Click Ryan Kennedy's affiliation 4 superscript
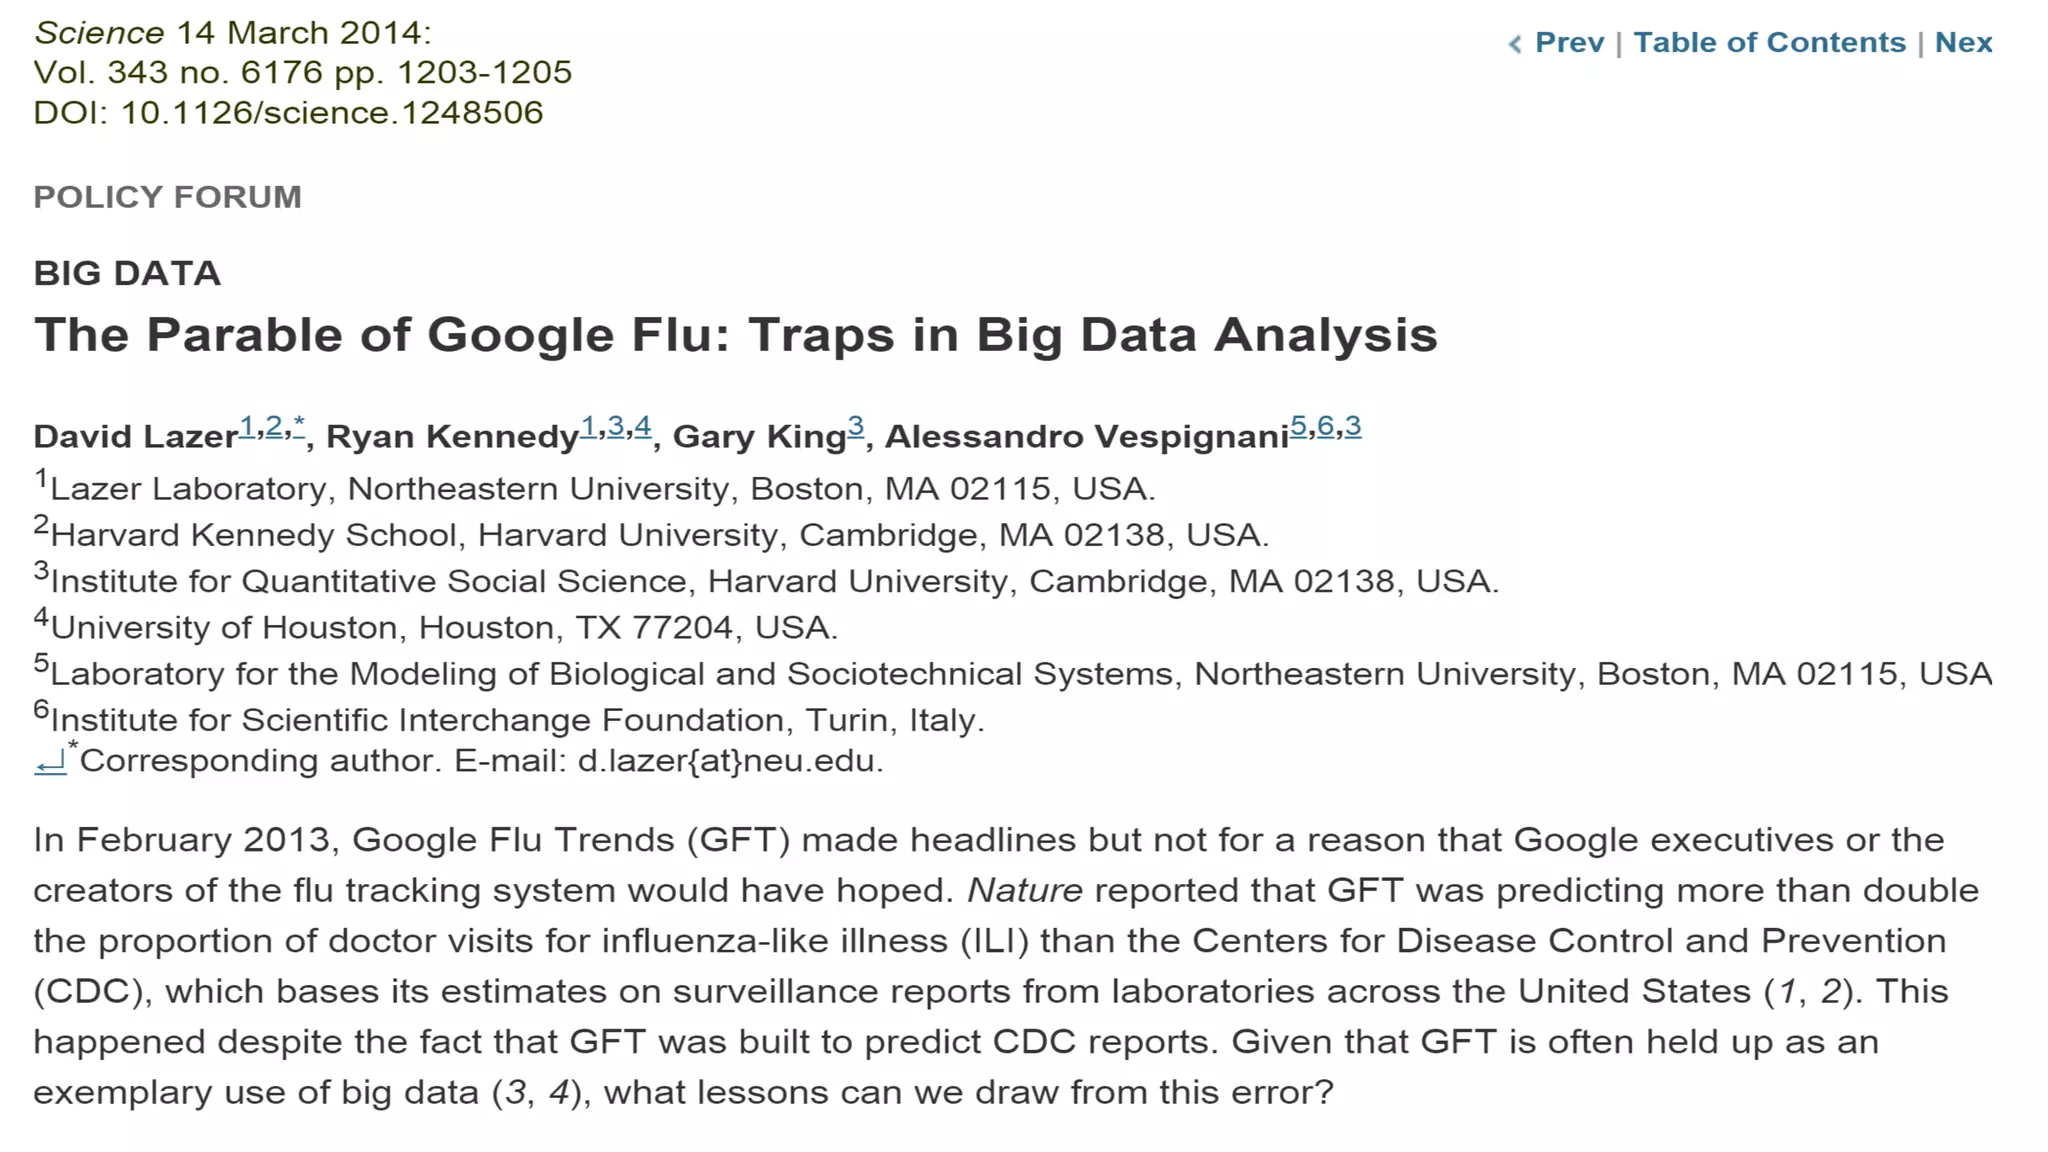 (642, 428)
